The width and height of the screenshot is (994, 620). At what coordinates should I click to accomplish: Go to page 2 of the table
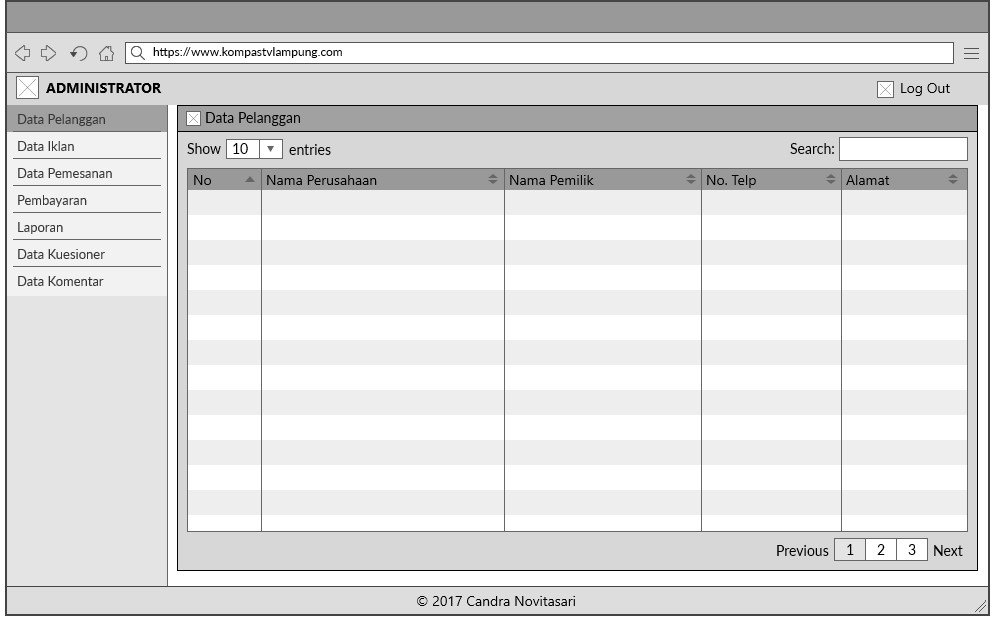(880, 550)
